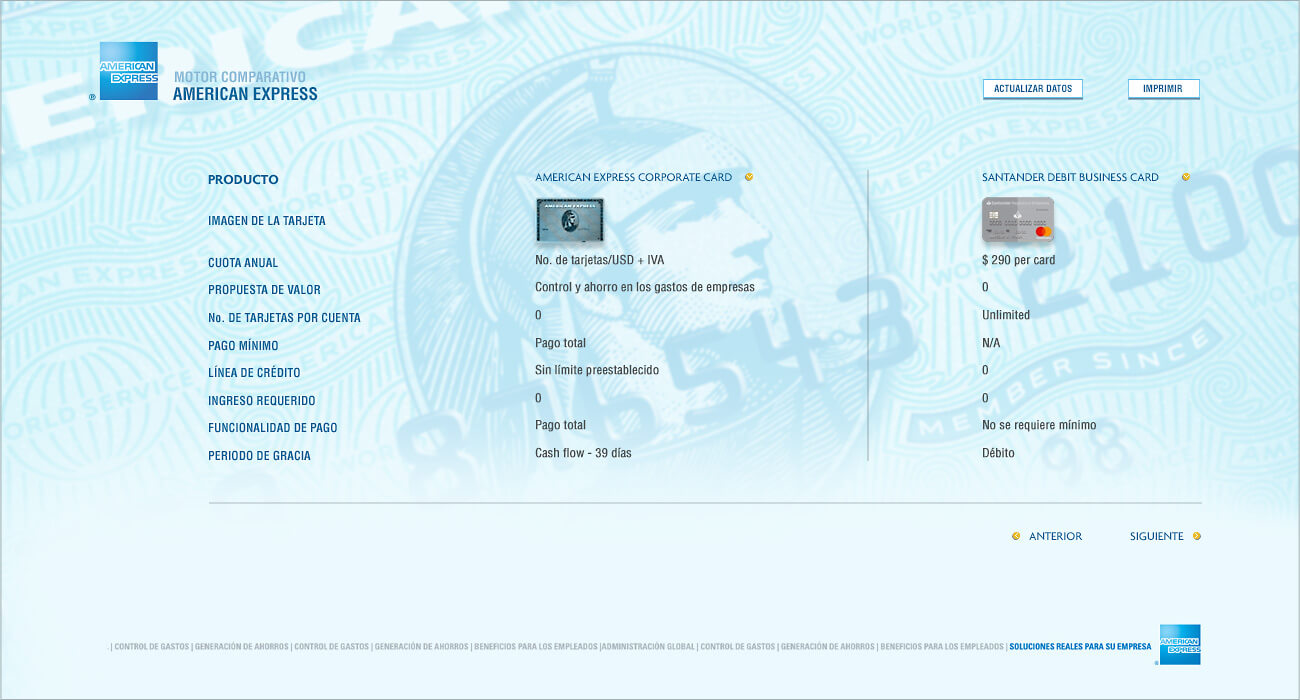Click the Motor Comparativo American Express title

pyautogui.click(x=245, y=86)
